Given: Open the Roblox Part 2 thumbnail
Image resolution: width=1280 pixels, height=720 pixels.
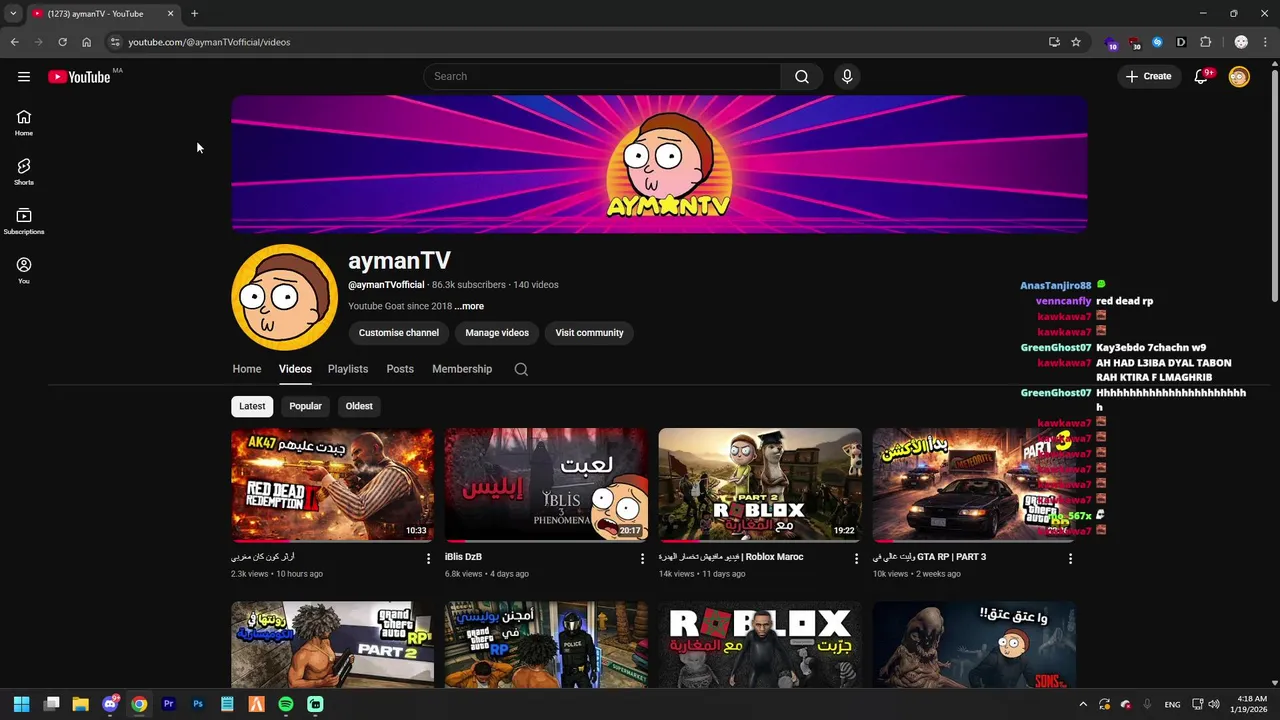Looking at the screenshot, I should [x=760, y=485].
